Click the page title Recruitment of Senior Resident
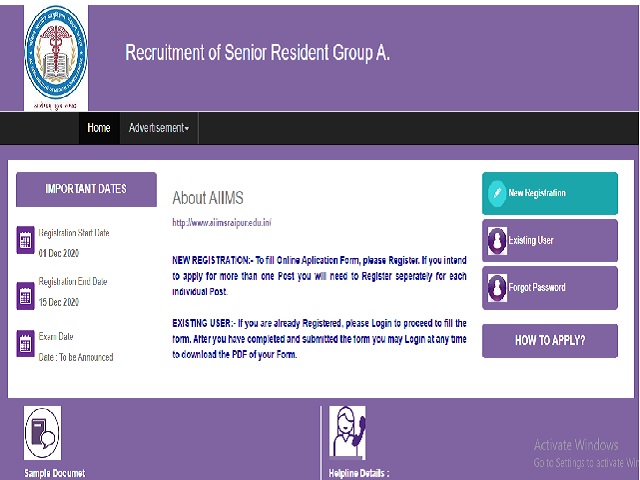 point(258,53)
